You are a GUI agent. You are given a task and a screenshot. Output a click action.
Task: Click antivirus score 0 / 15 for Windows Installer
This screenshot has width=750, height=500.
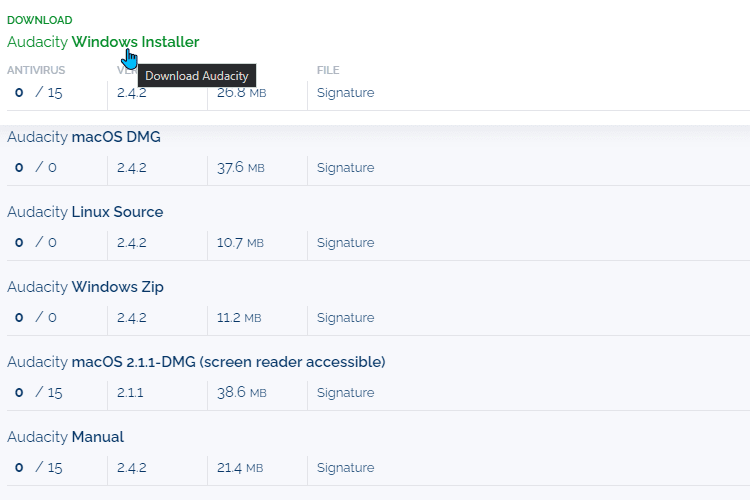pyautogui.click(x=39, y=93)
